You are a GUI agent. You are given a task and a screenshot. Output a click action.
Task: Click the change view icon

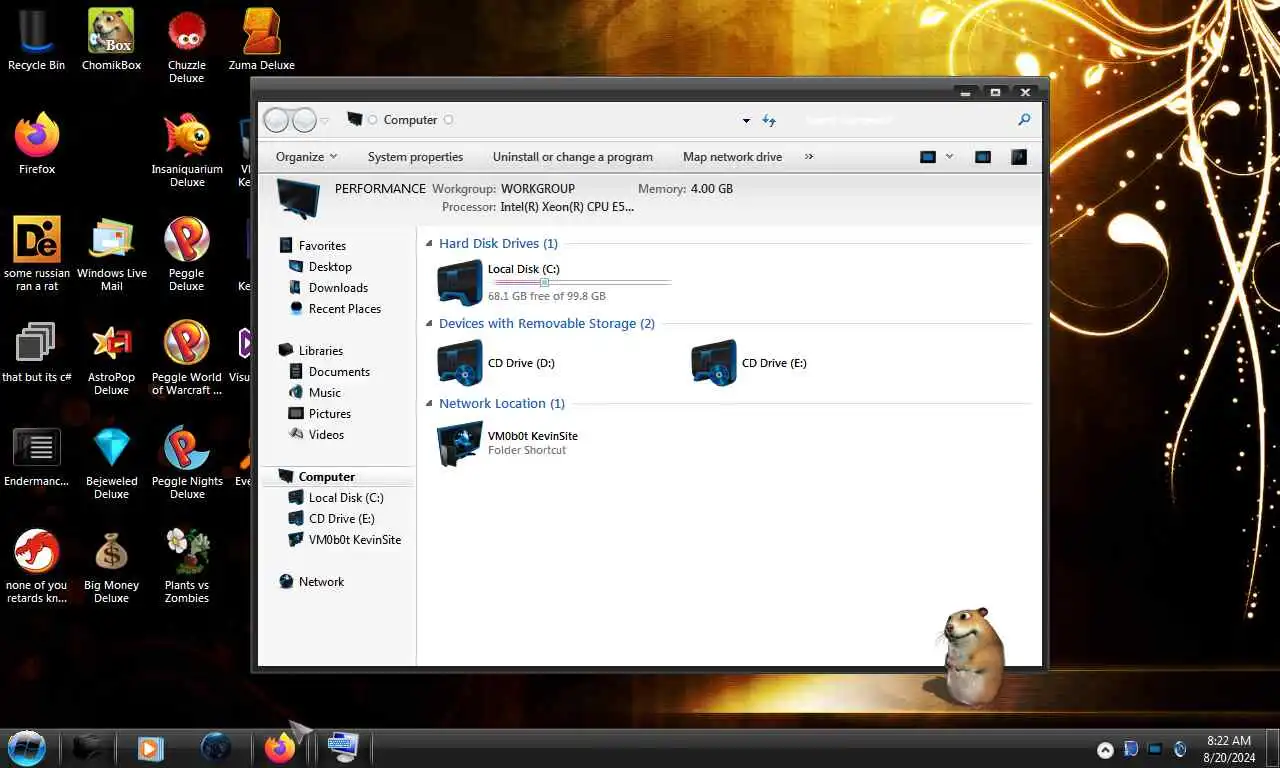(x=928, y=157)
